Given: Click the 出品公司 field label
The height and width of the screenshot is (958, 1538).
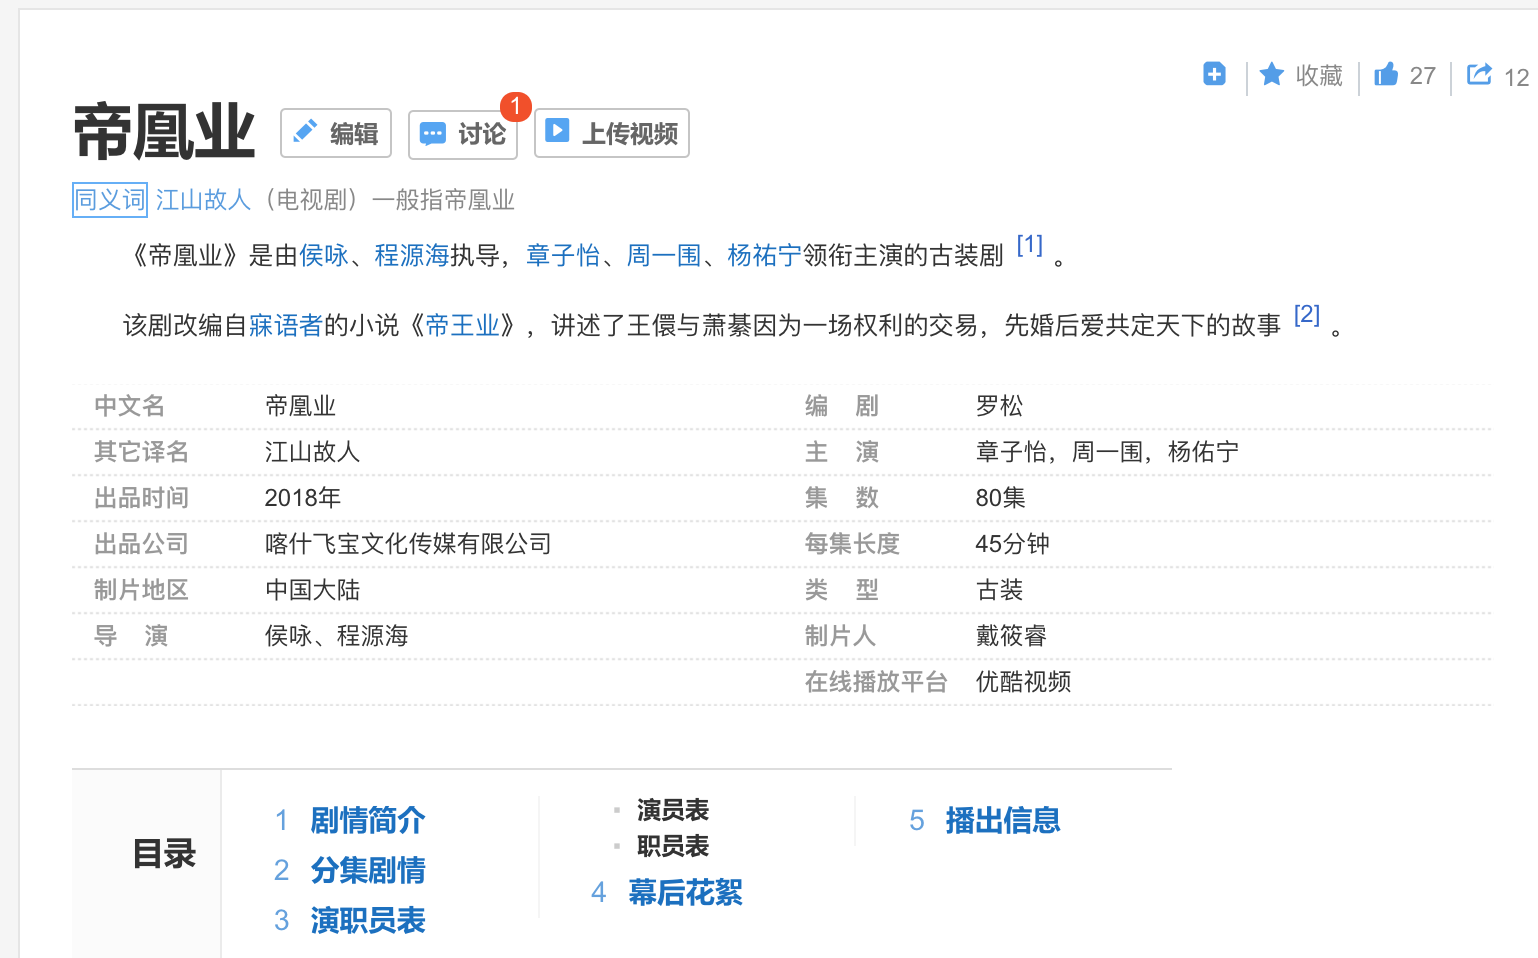Looking at the screenshot, I should 141,544.
